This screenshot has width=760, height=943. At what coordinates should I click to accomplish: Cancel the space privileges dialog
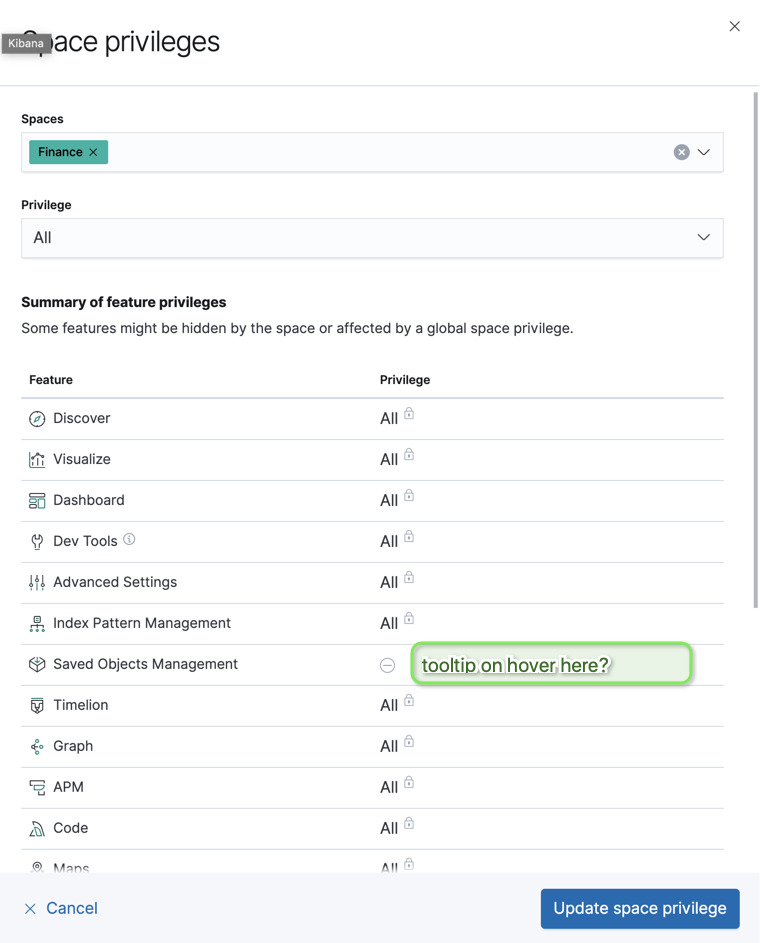61,909
